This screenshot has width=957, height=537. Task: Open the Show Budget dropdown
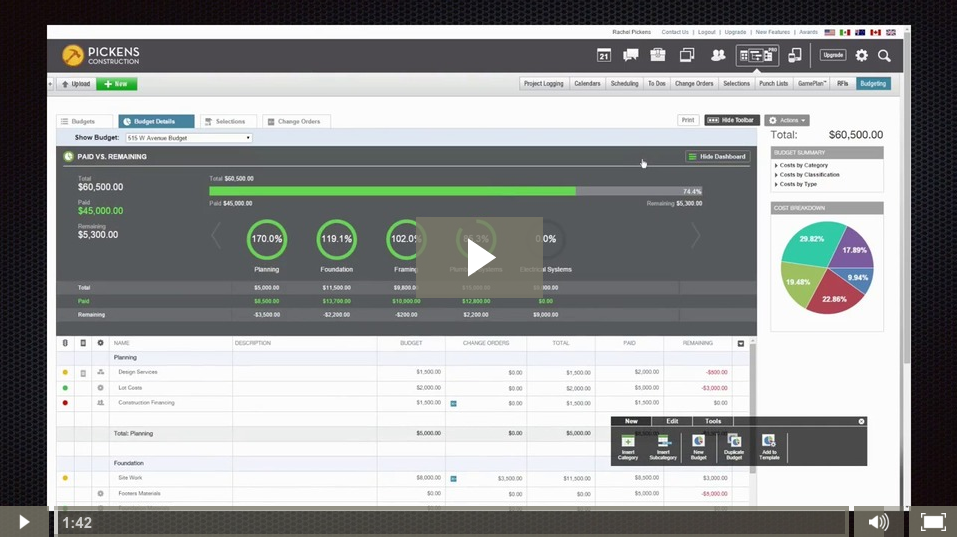click(x=189, y=138)
